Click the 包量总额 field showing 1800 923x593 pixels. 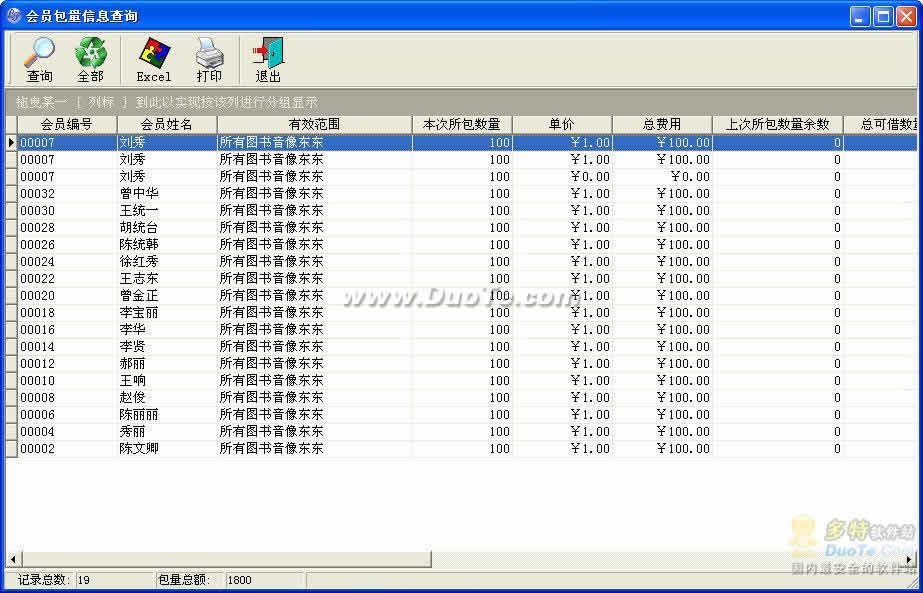tap(265, 580)
